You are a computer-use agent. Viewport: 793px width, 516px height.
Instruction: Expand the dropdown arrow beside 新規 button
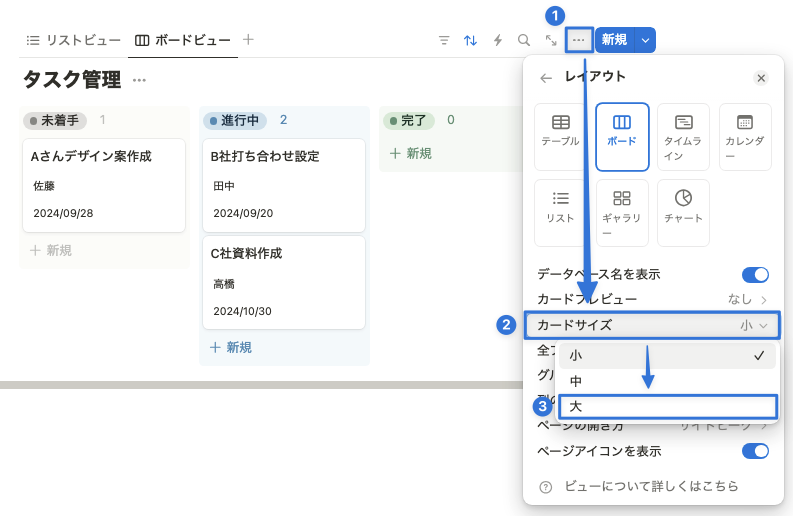645,40
